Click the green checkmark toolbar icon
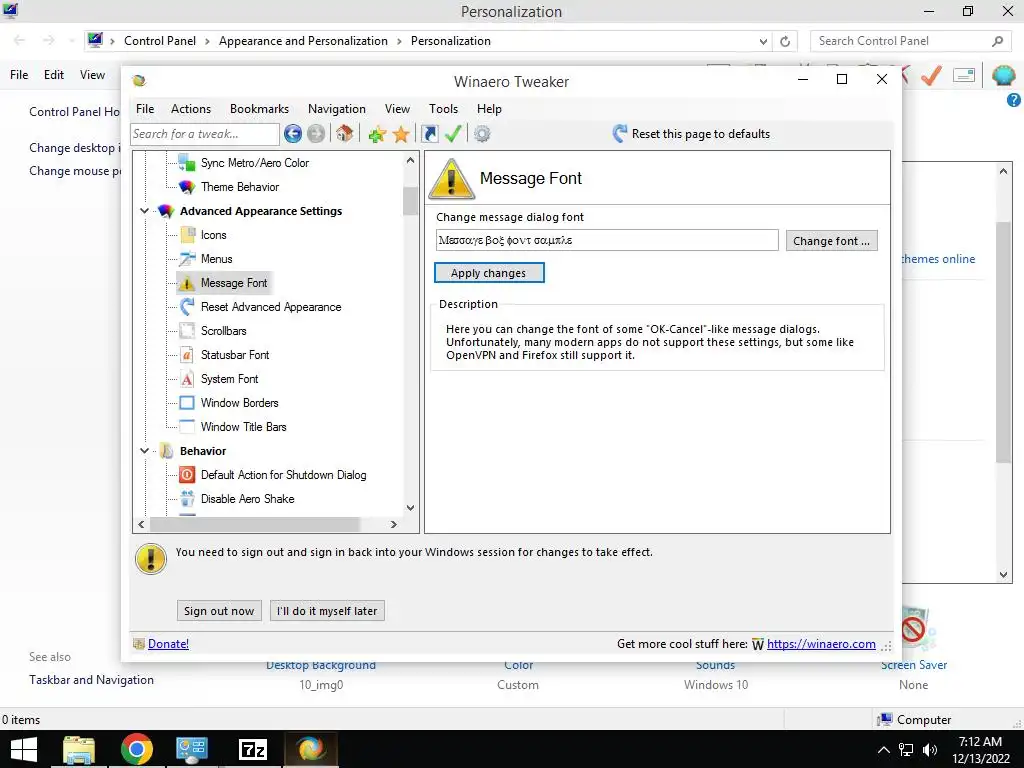The height and width of the screenshot is (768, 1024). click(453, 134)
